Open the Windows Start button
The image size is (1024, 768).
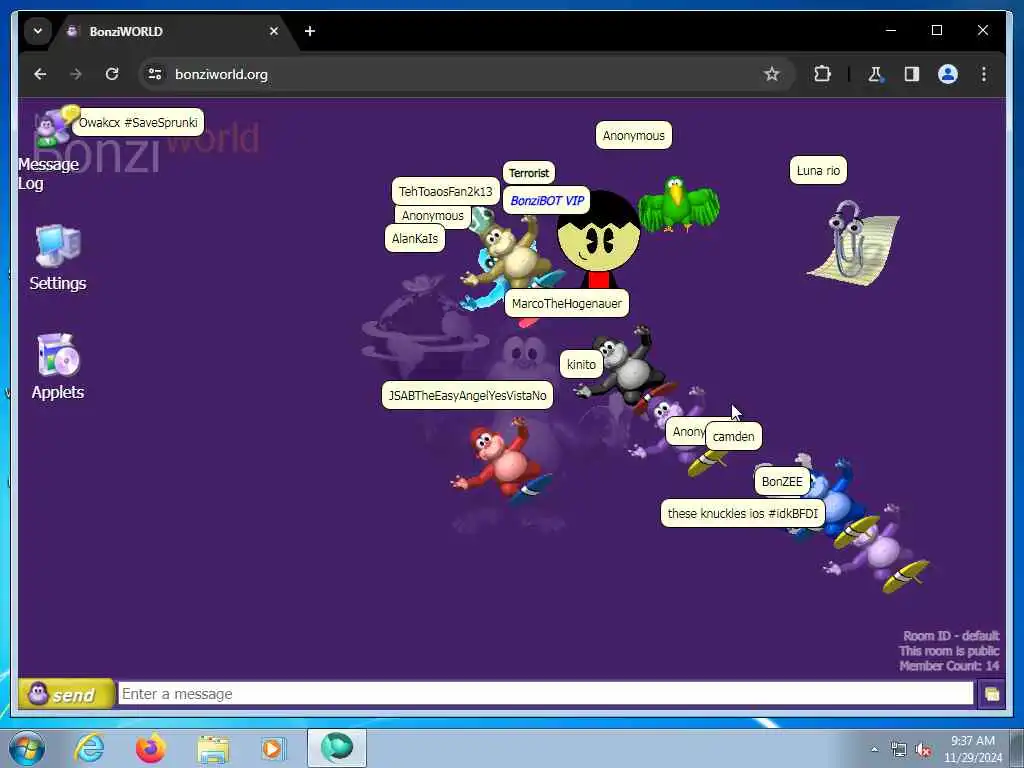tap(26, 748)
